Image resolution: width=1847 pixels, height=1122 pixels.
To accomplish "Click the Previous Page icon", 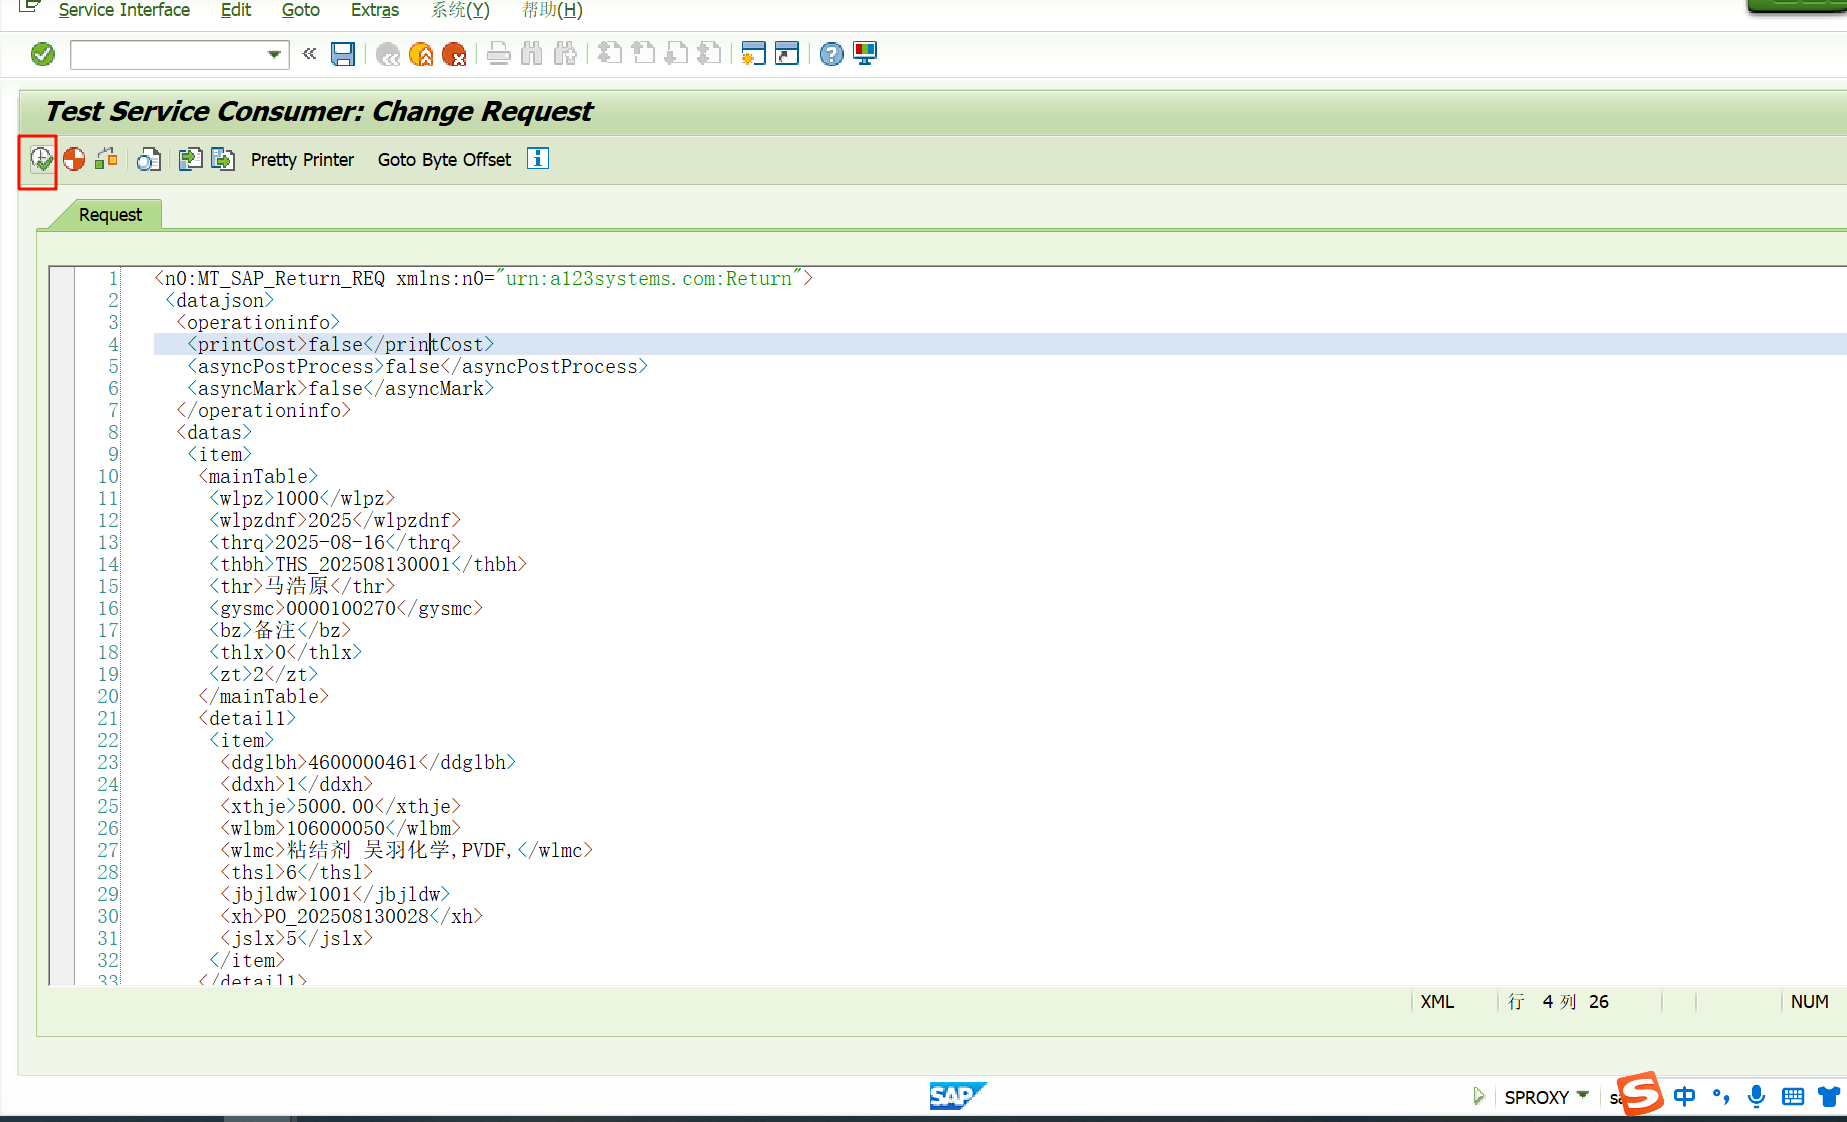I will [643, 54].
